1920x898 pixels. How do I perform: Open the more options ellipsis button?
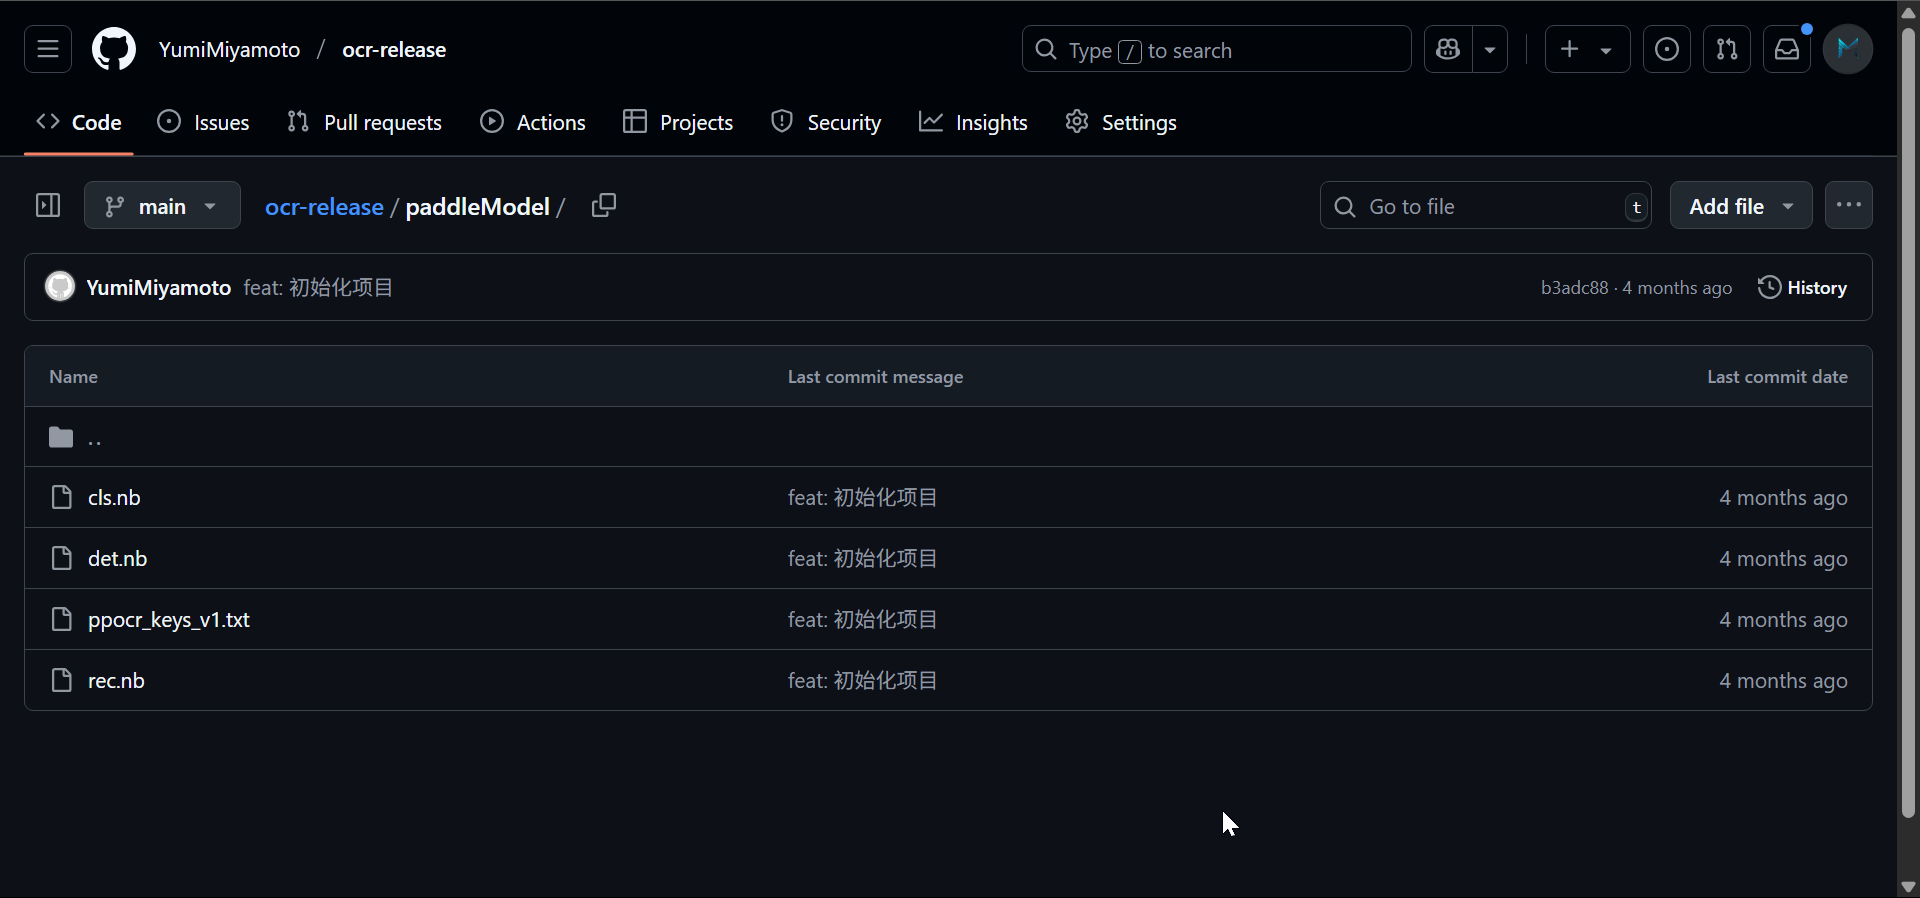pyautogui.click(x=1848, y=206)
